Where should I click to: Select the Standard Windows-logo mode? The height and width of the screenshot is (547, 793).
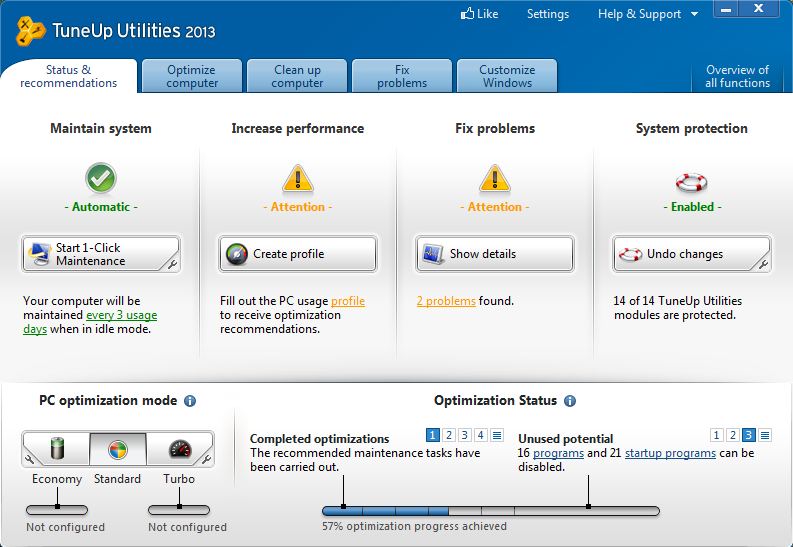(x=118, y=449)
